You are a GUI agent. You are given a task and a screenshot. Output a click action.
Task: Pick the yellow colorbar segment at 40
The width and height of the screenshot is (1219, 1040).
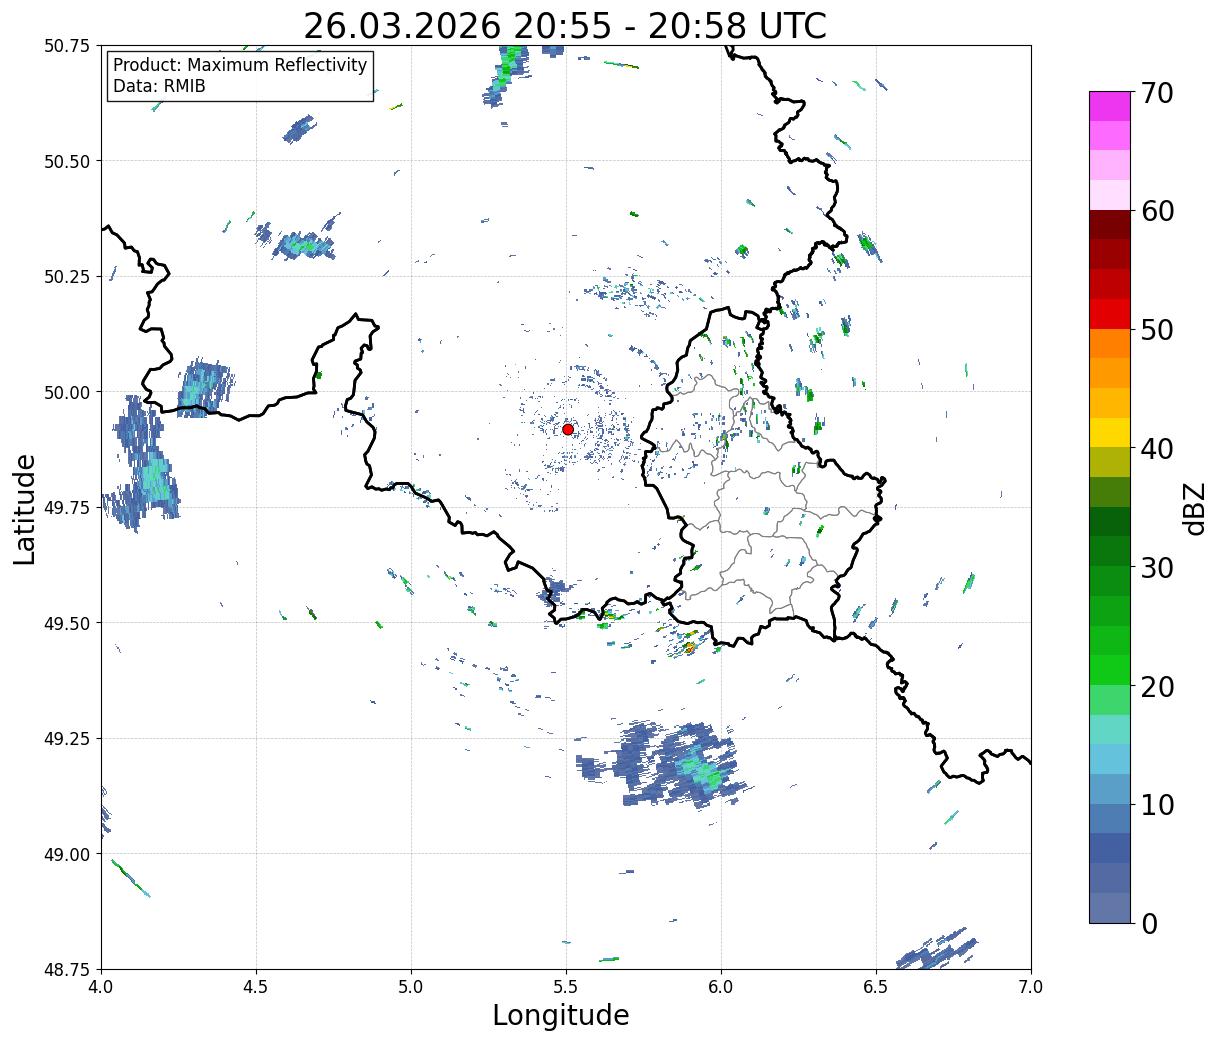click(1110, 433)
